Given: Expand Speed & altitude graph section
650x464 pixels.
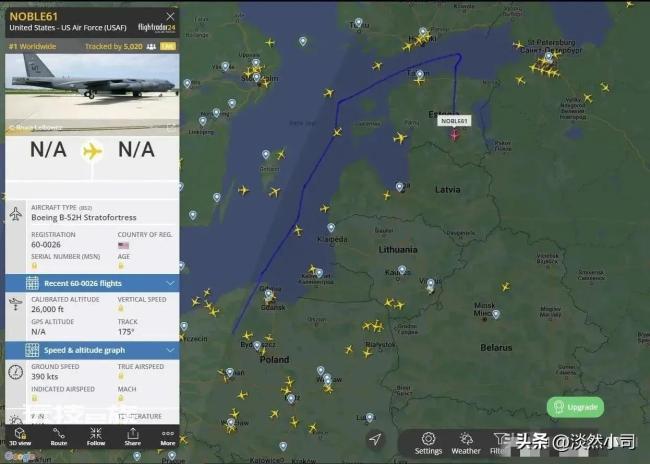Looking at the screenshot, I should [92, 350].
